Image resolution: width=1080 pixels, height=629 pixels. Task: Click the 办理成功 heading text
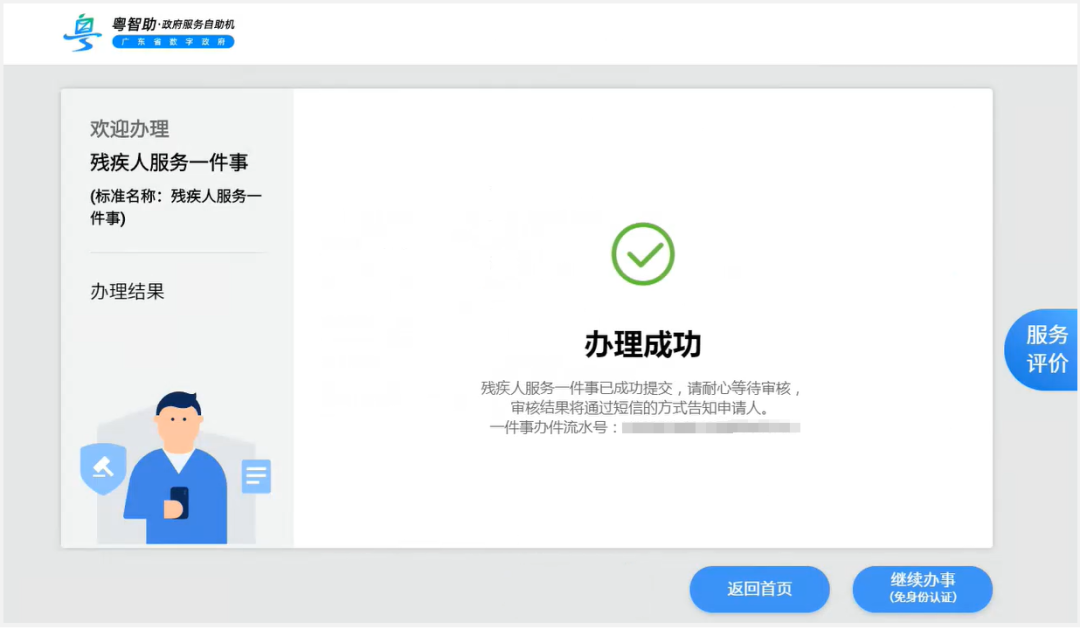643,340
